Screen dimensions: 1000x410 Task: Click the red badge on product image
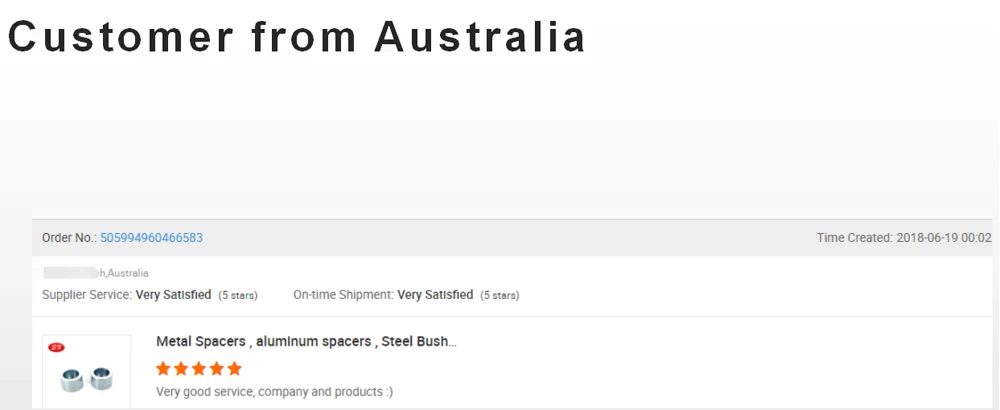(57, 347)
